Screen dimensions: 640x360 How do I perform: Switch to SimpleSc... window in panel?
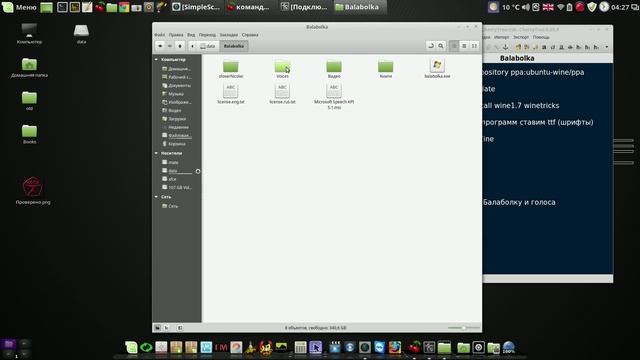tap(197, 7)
